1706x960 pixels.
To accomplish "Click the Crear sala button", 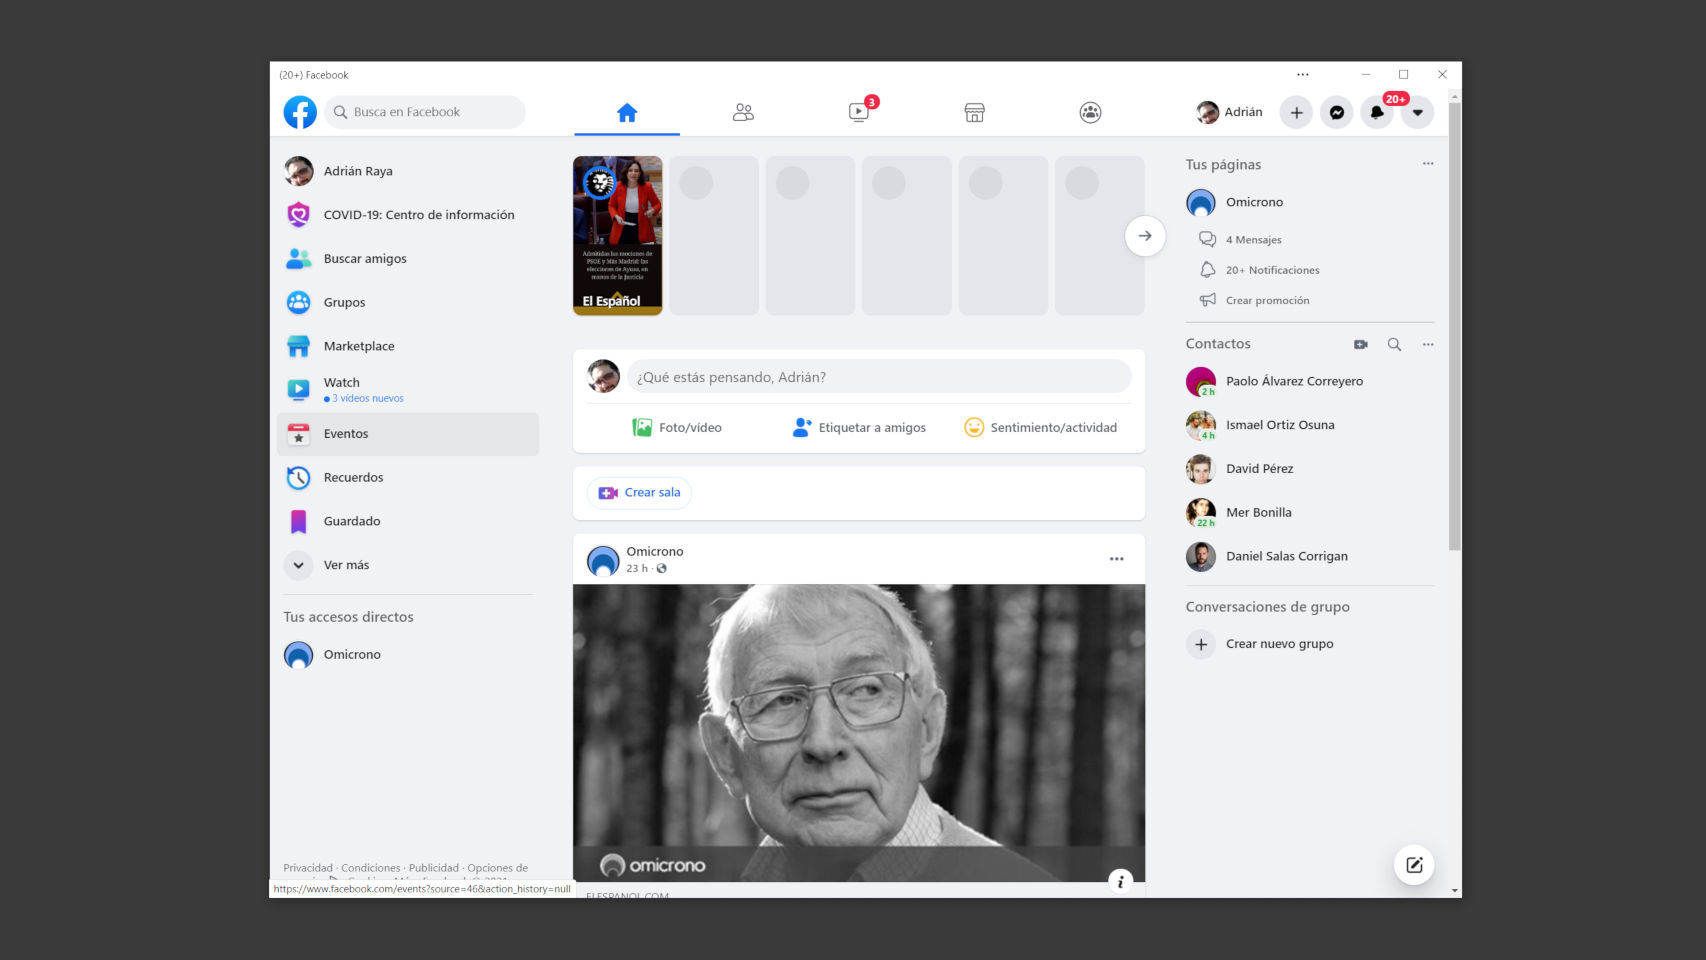I will click(x=638, y=492).
